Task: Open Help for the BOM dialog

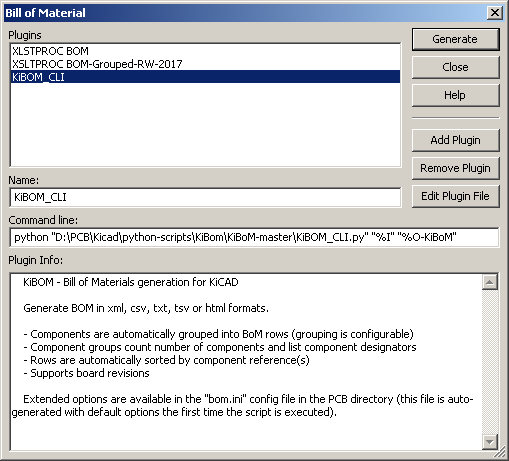Action: [455, 95]
